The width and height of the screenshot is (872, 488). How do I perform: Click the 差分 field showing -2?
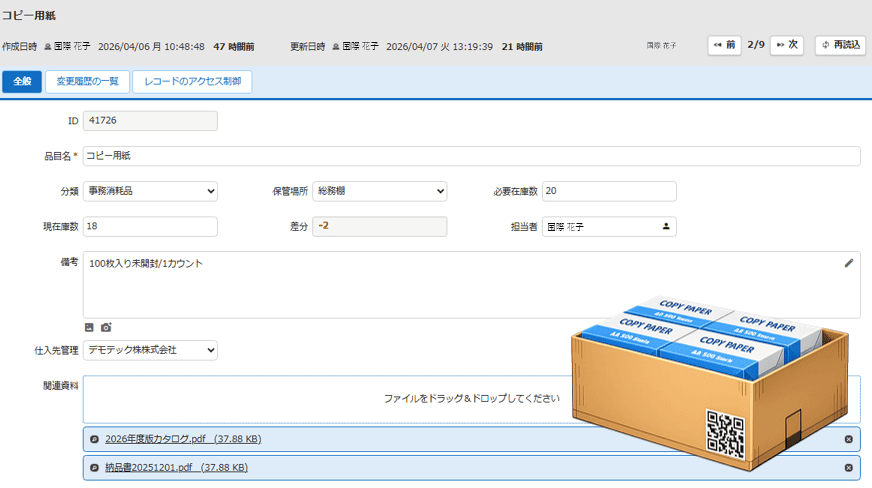[x=380, y=226]
